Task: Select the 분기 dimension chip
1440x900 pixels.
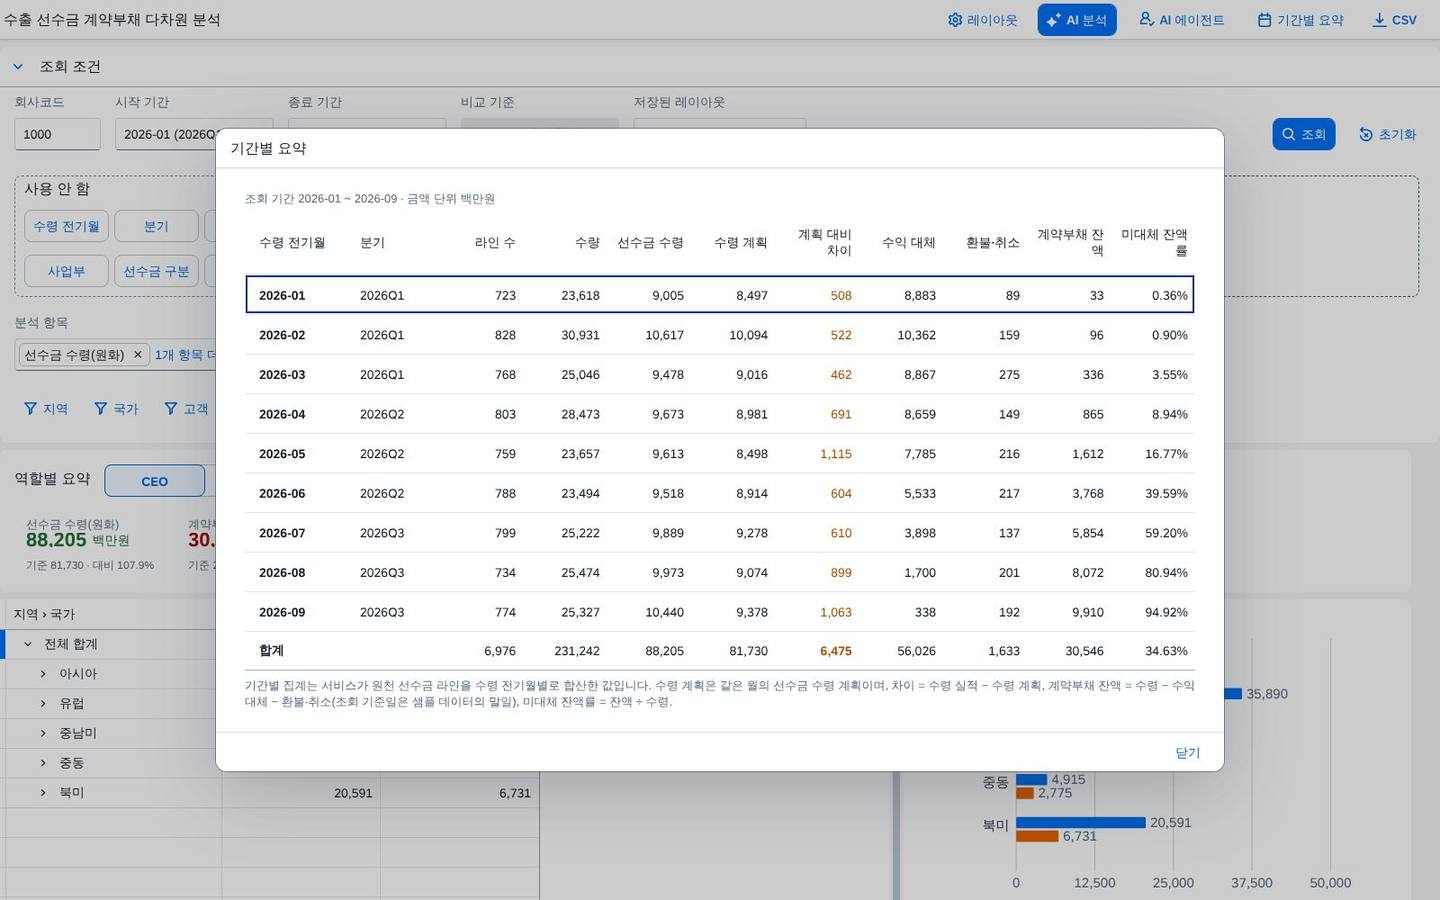Action: (x=156, y=226)
